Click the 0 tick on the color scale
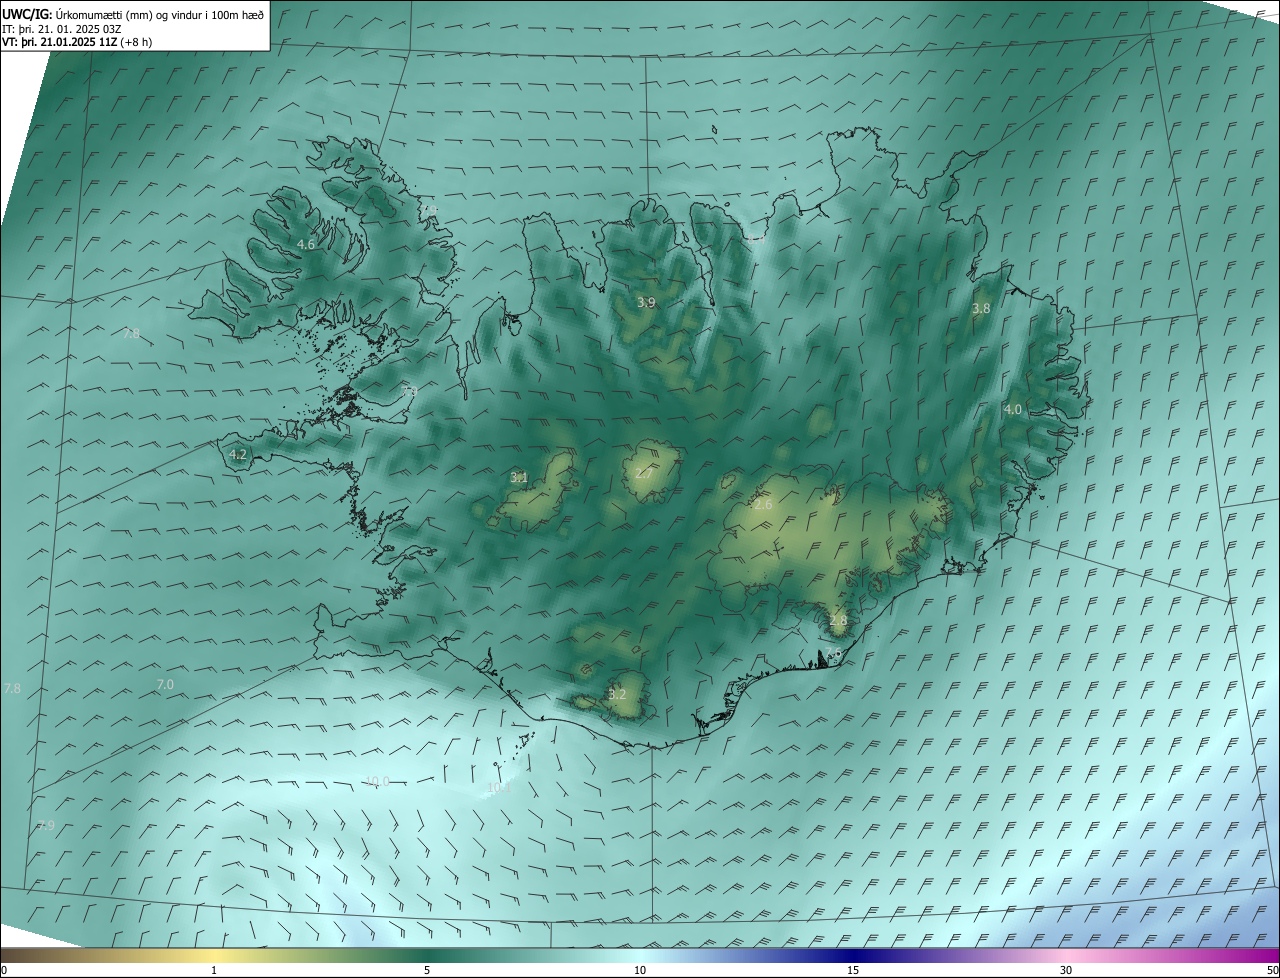The image size is (1280, 978). click(3, 970)
